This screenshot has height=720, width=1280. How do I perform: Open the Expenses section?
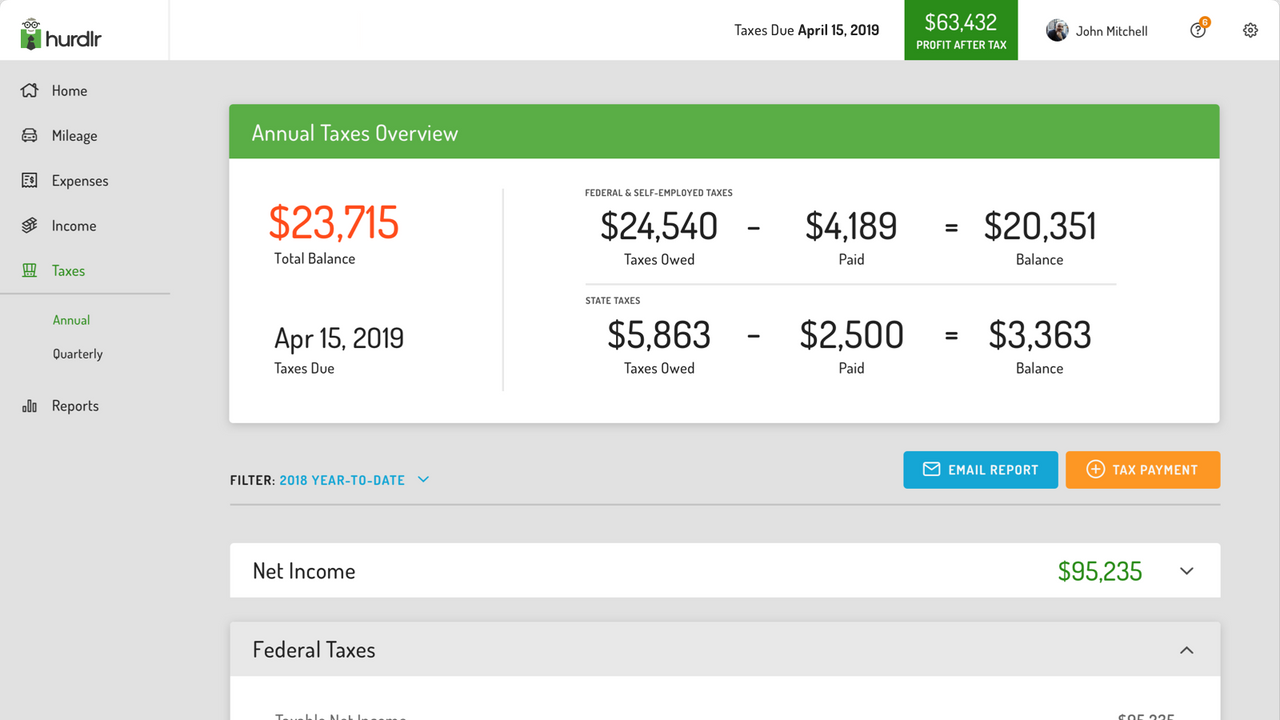[x=30, y=180]
